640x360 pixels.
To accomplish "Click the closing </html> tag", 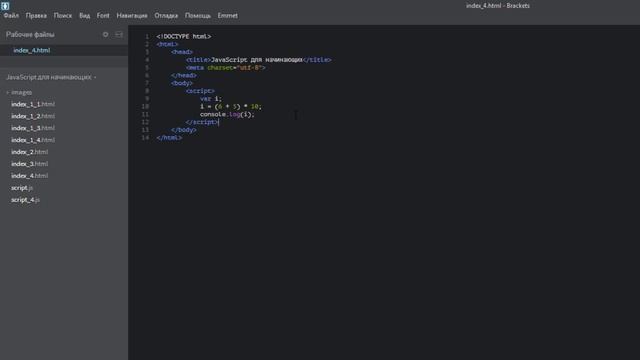I will (x=169, y=138).
